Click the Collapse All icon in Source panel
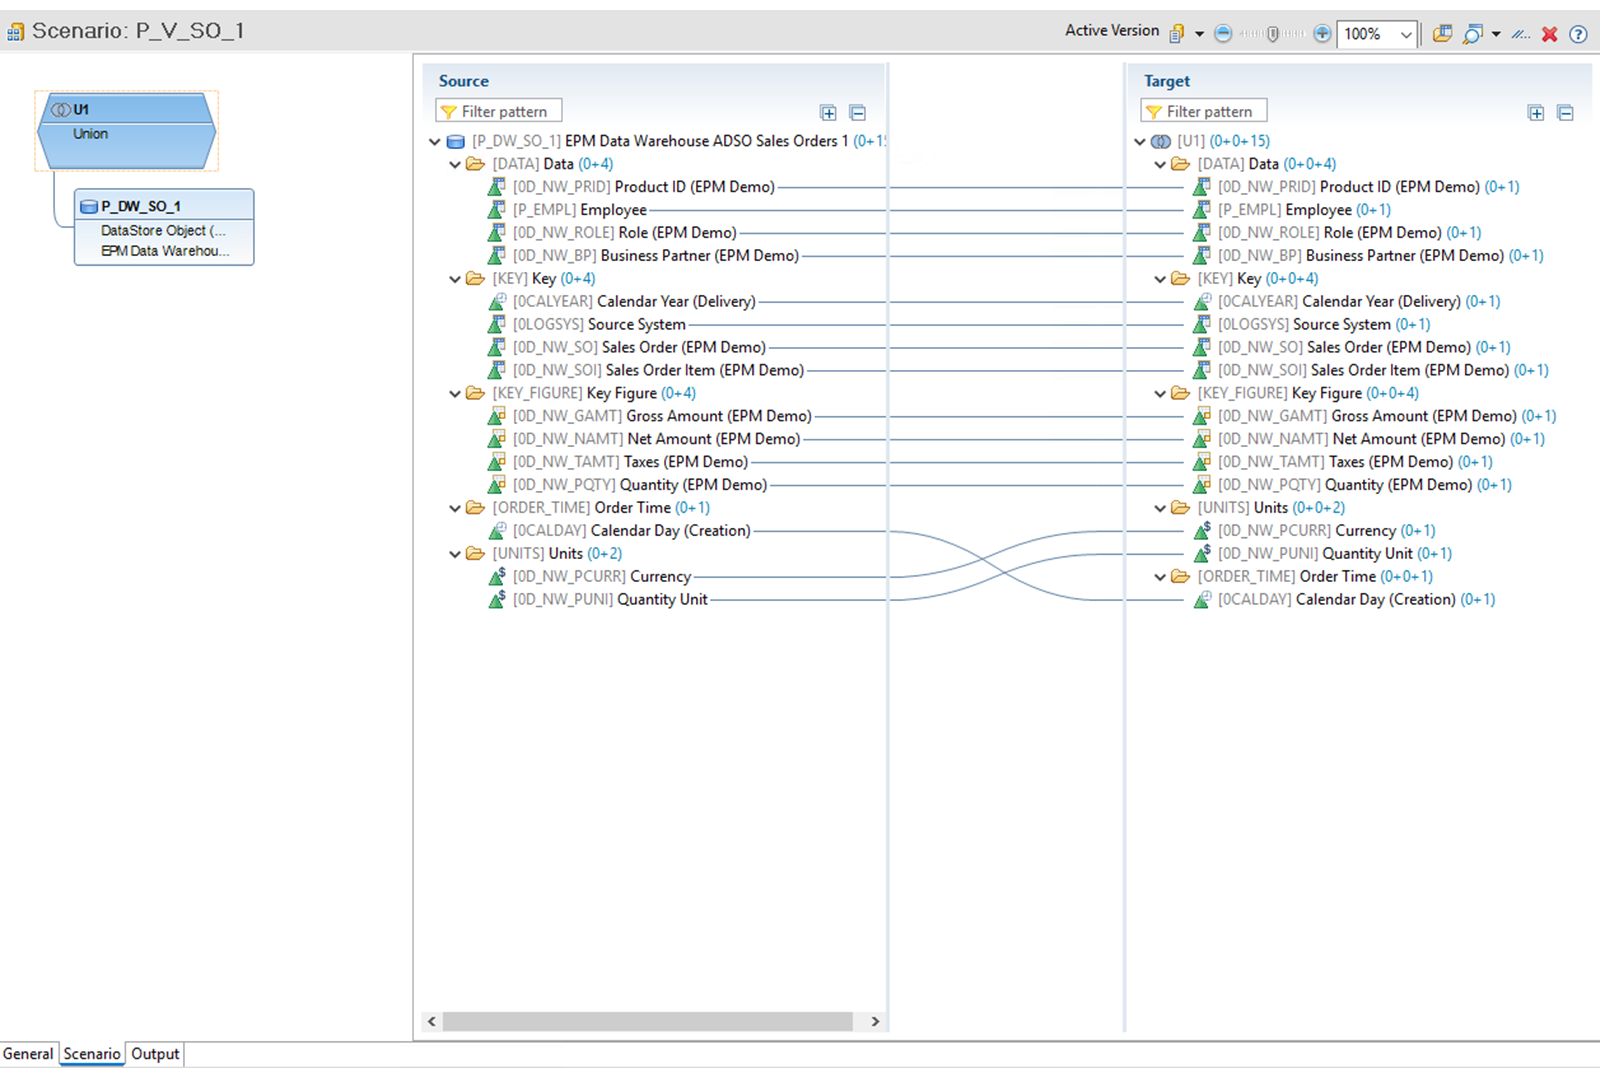The height and width of the screenshot is (1078, 1600). 858,113
